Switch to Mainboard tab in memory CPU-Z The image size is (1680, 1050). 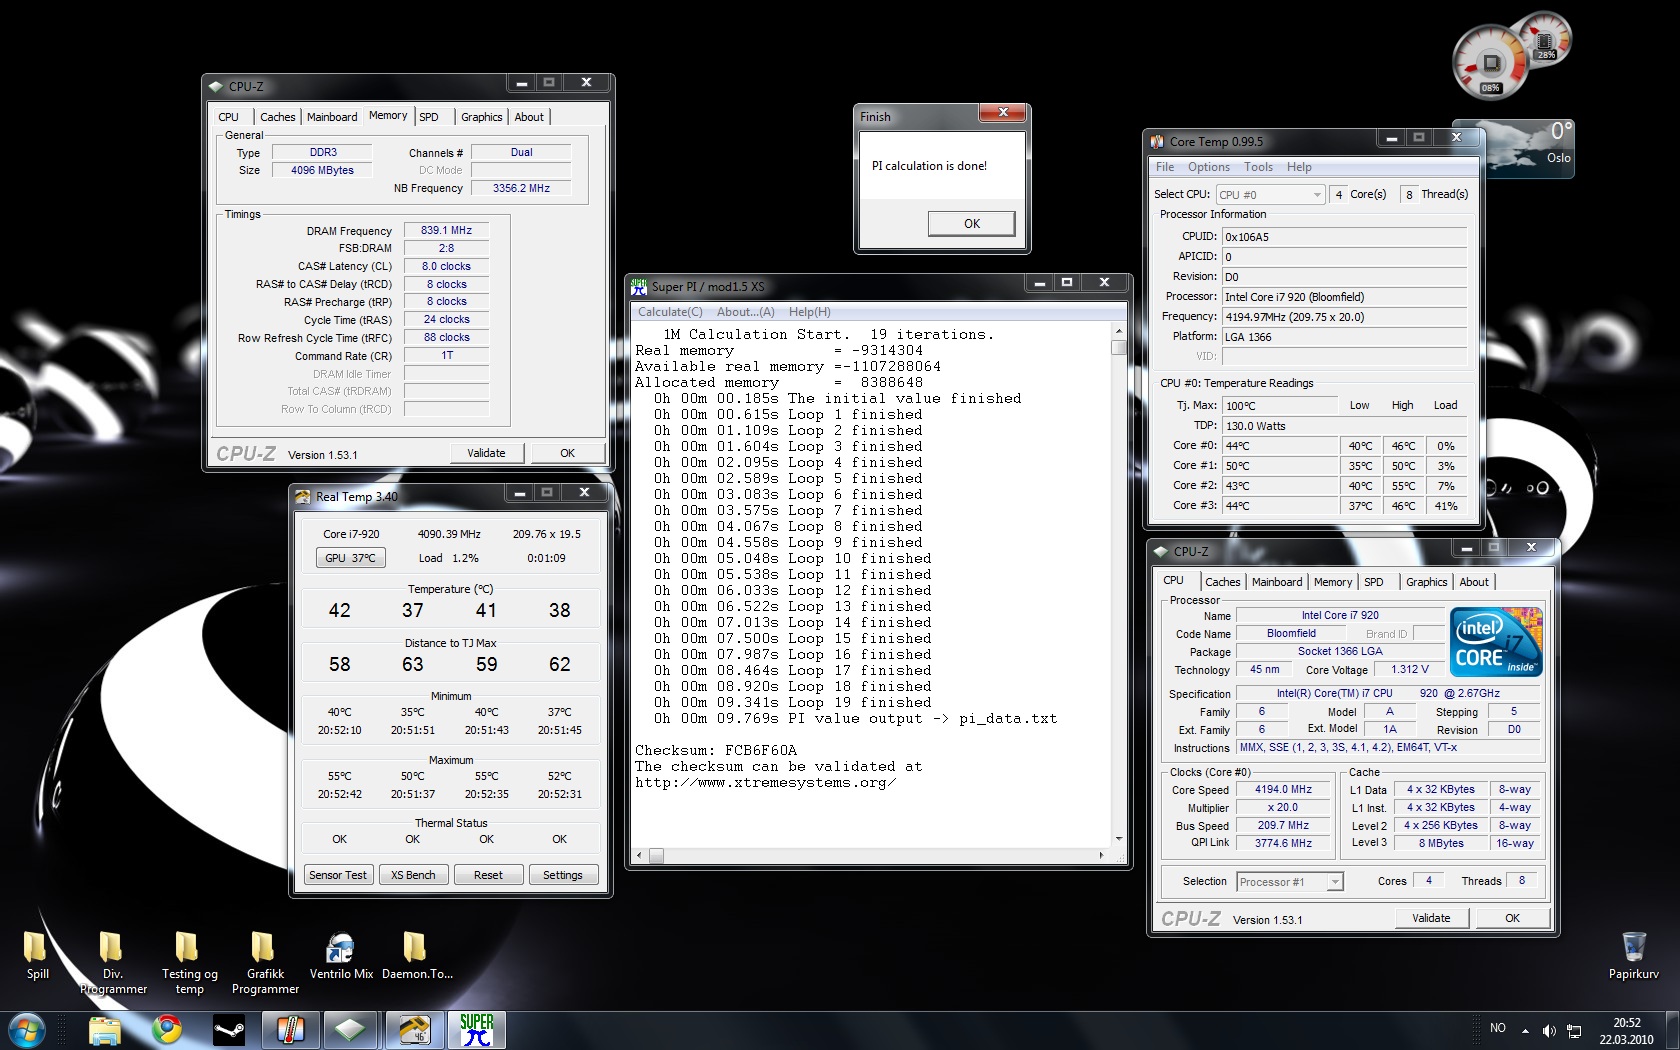coord(332,117)
